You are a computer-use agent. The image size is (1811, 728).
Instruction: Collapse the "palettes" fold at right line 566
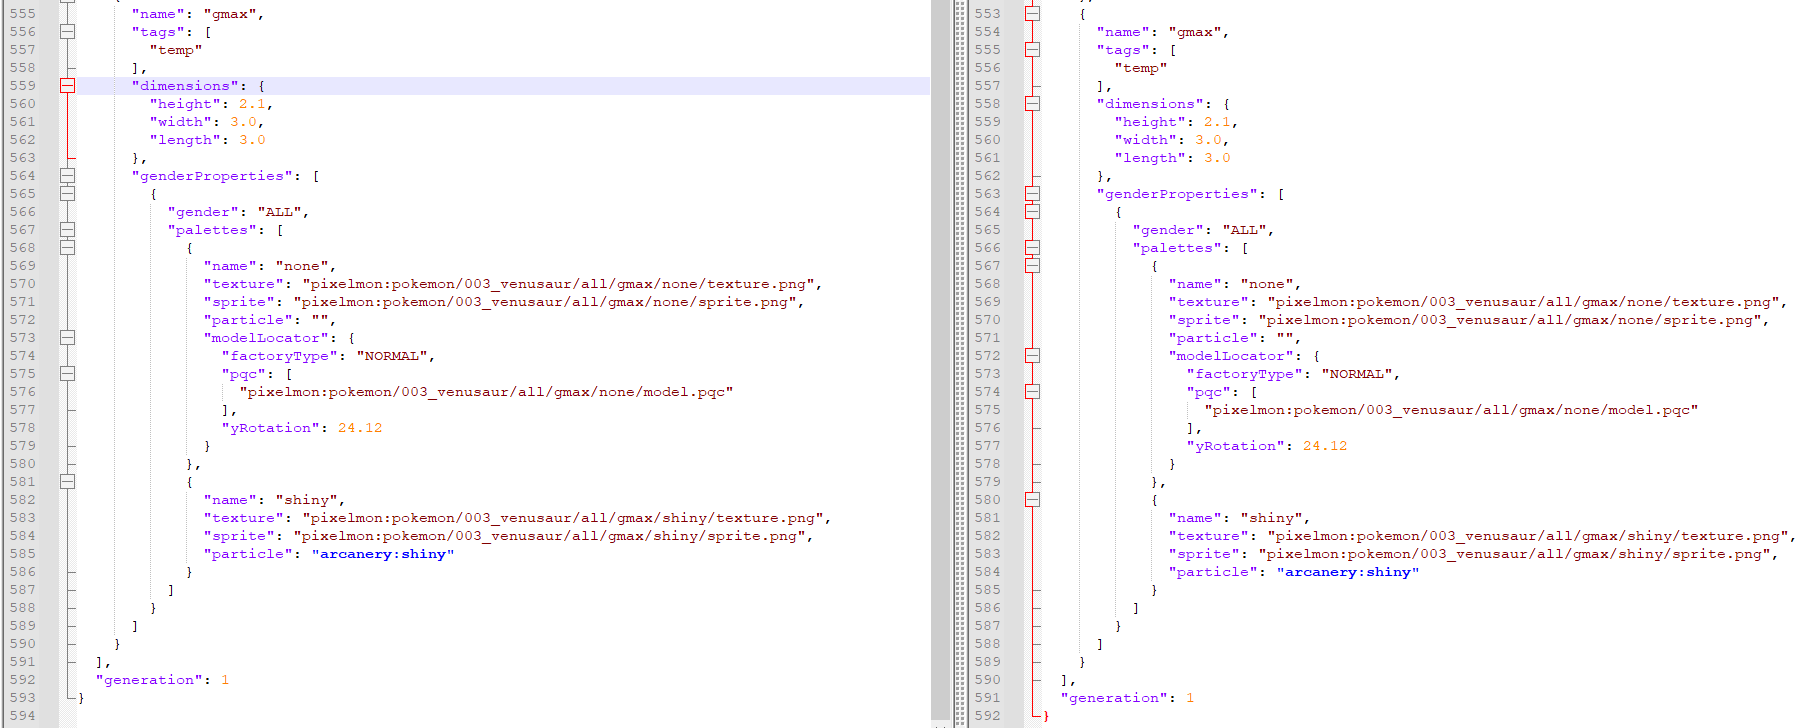pos(1032,248)
